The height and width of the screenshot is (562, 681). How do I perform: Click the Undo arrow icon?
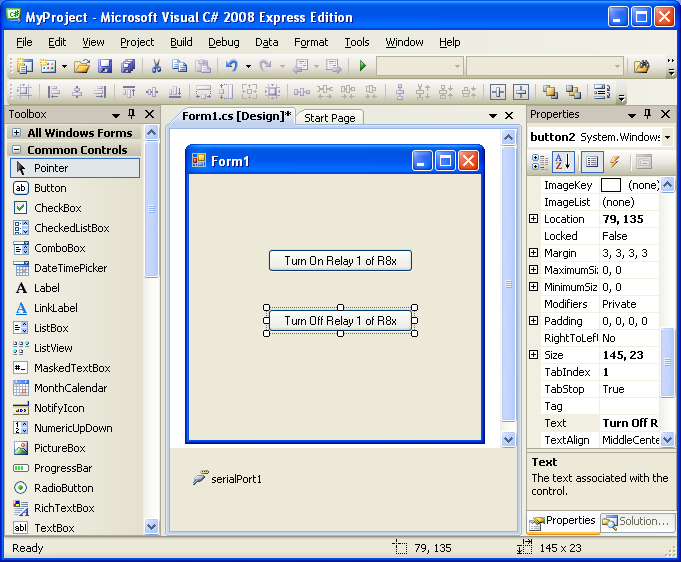[231, 66]
